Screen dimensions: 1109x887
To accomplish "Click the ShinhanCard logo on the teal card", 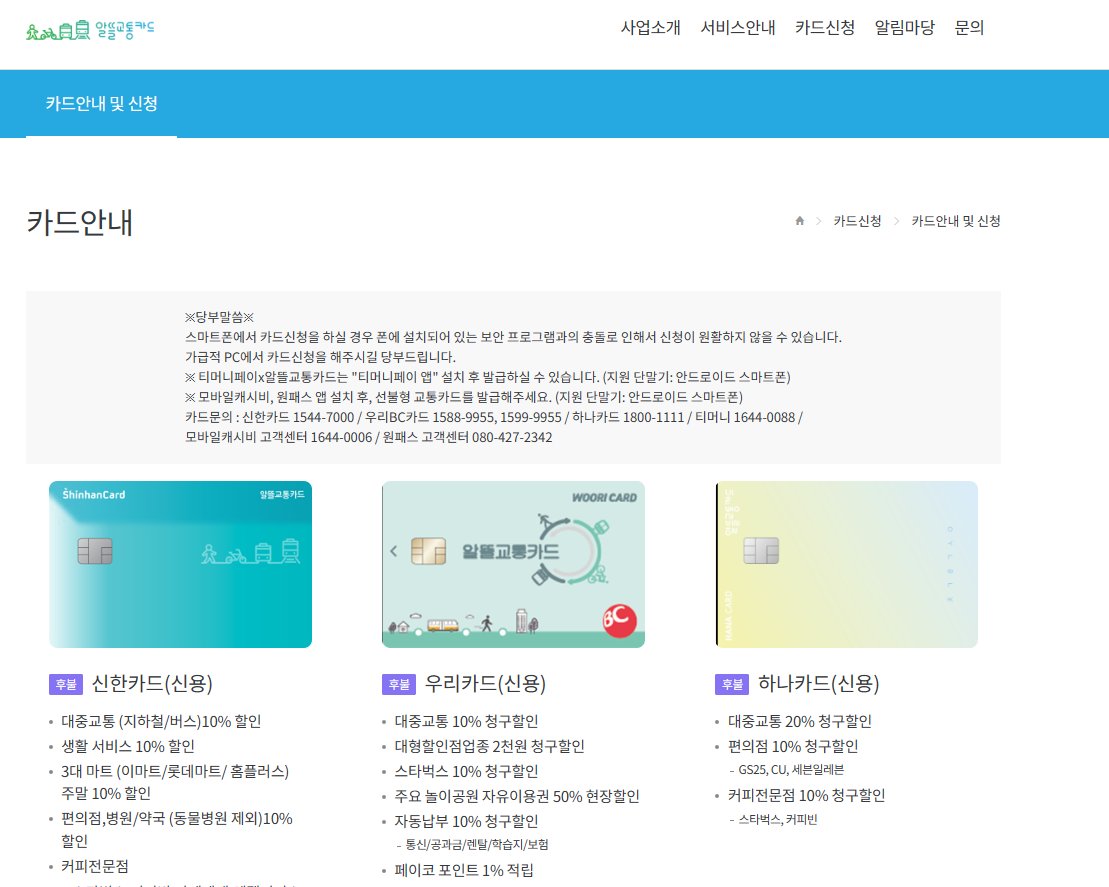I will (93, 494).
